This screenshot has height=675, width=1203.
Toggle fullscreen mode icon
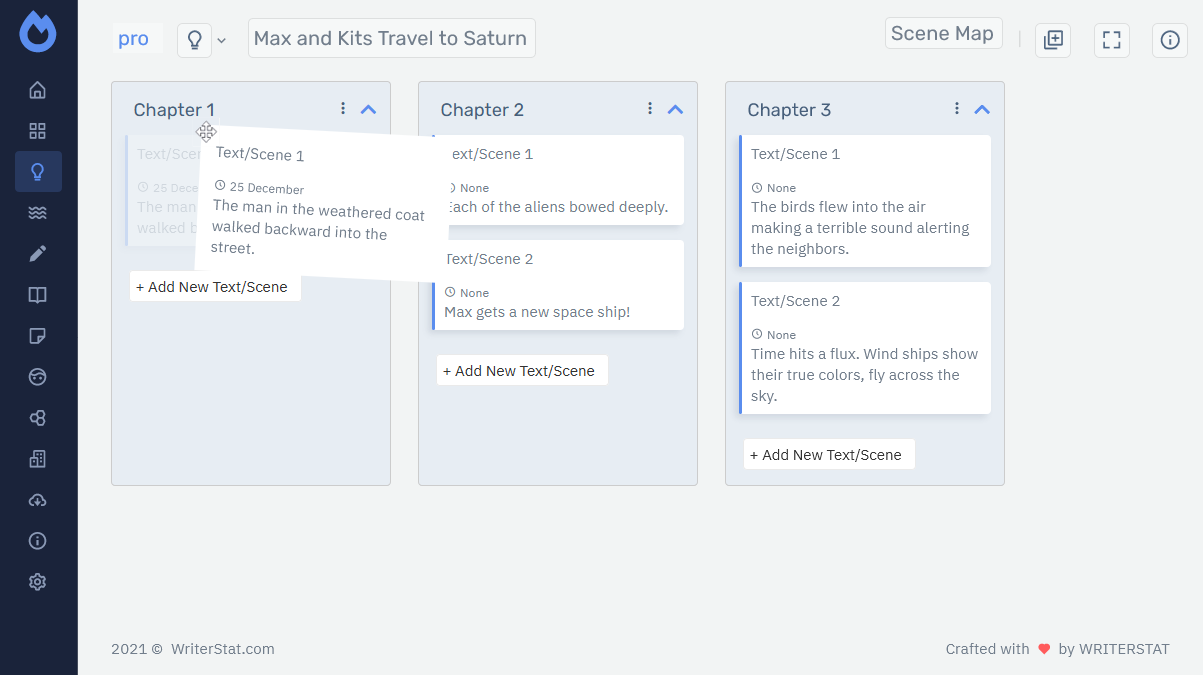tap(1111, 40)
